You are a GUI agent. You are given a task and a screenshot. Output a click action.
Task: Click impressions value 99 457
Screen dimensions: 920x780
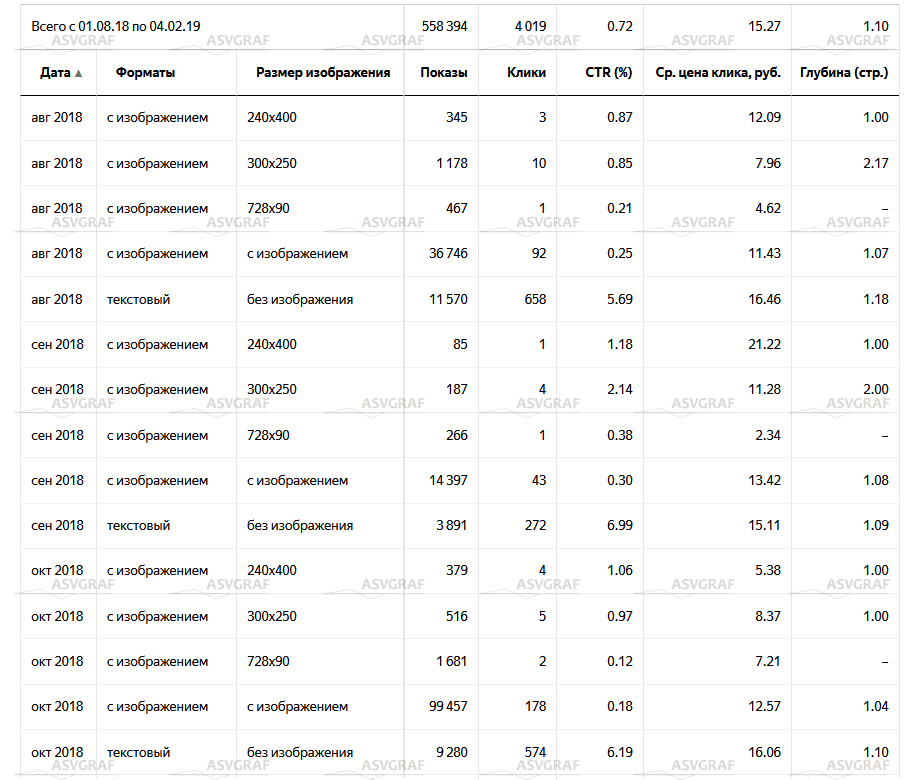(x=448, y=707)
